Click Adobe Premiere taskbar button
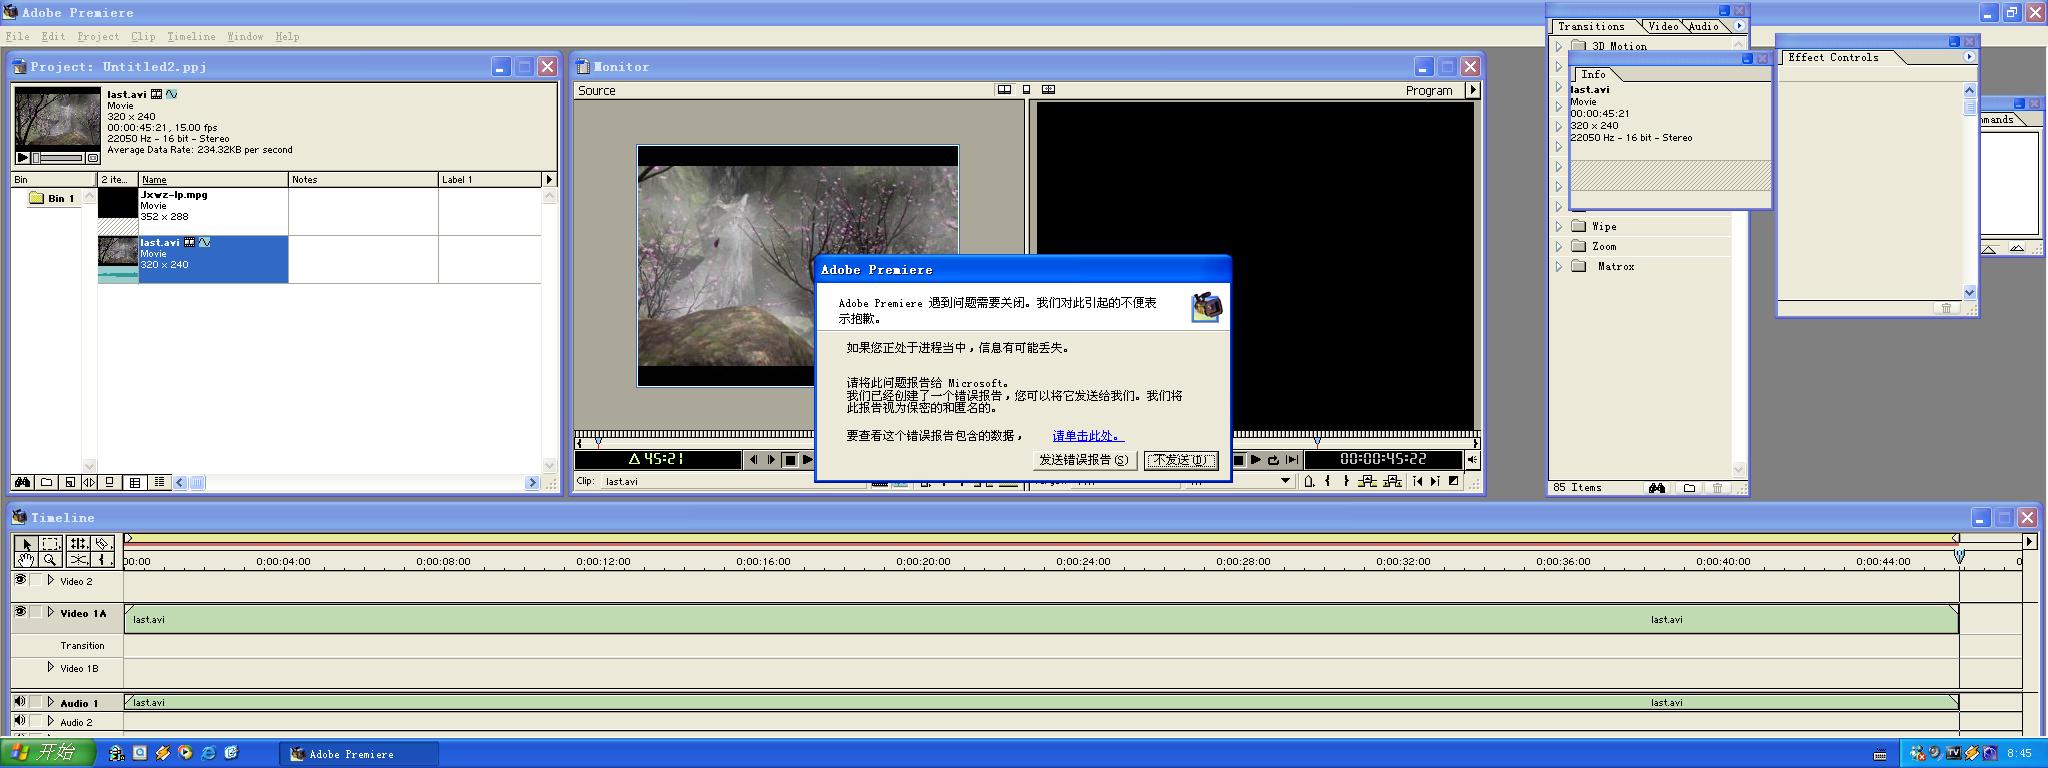Image resolution: width=2048 pixels, height=768 pixels. point(360,754)
